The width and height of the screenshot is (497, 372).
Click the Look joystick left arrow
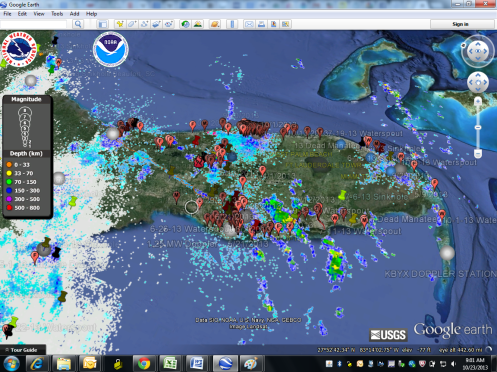pyautogui.click(x=471, y=51)
